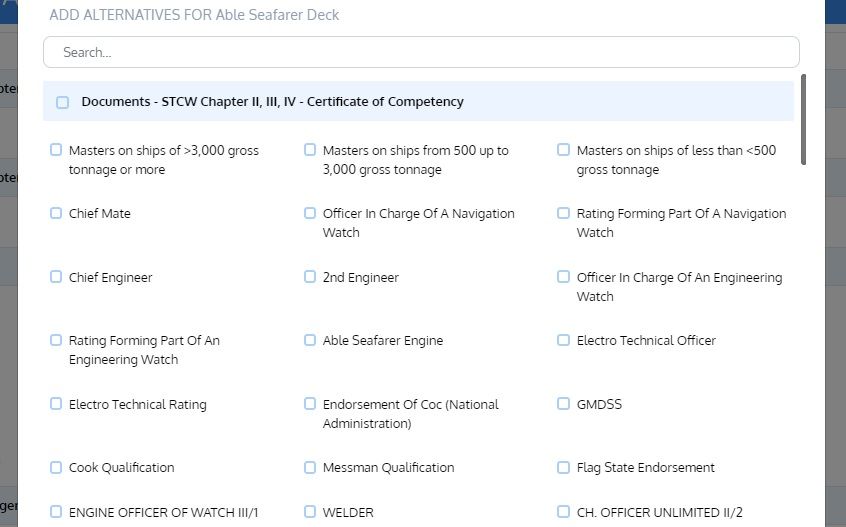Viewport: 846px width, 527px height.
Task: Select the Messman Qualification checkbox
Action: tap(310, 467)
